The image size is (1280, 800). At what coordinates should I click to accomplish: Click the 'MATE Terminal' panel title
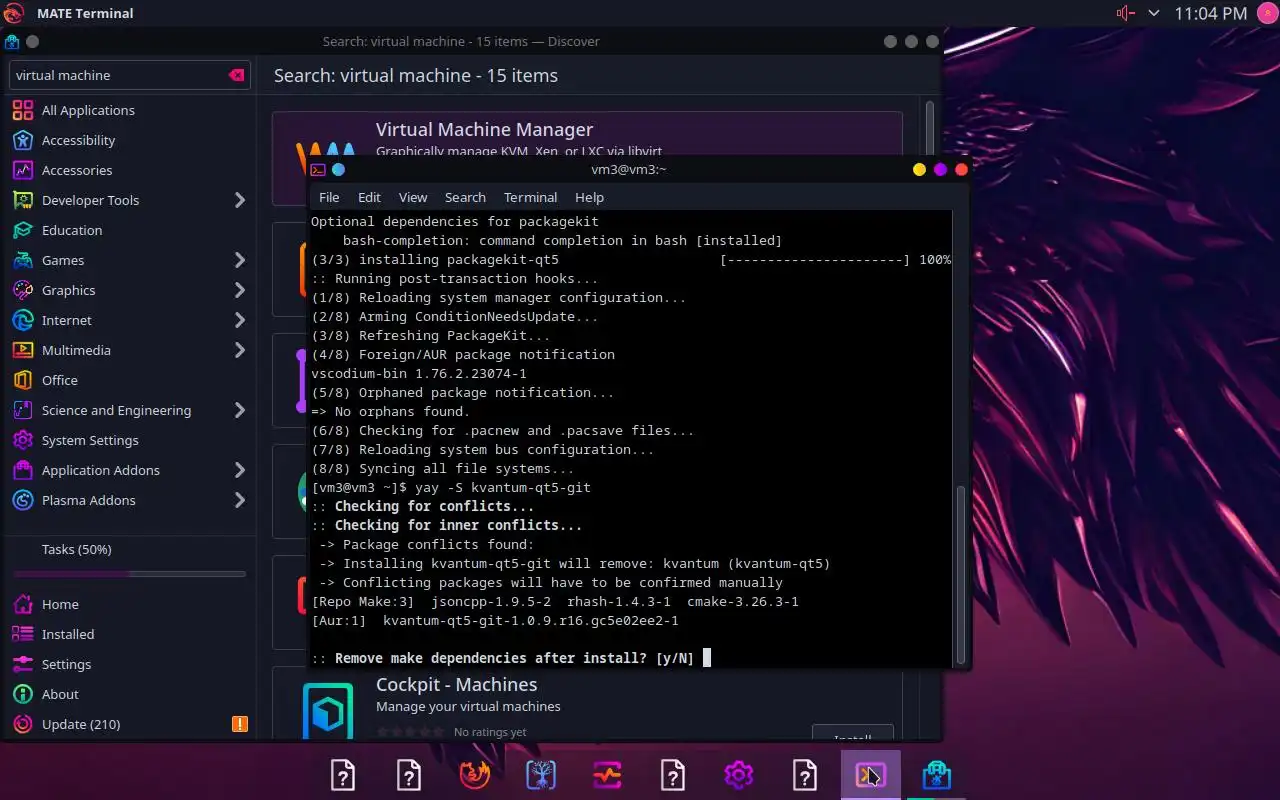(85, 13)
